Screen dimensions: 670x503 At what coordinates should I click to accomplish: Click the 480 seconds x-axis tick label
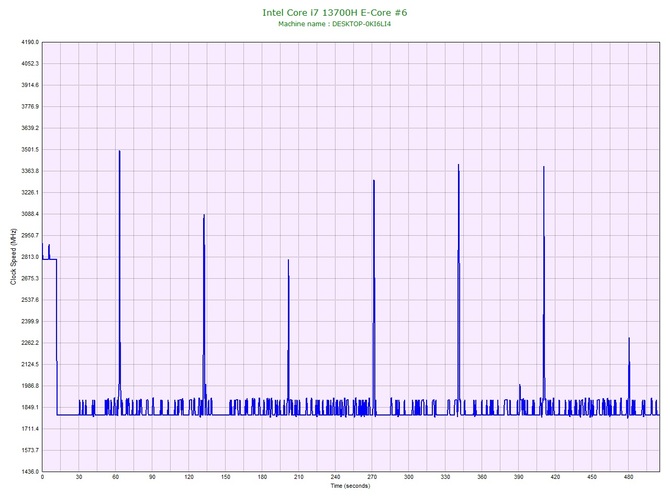[629, 477]
